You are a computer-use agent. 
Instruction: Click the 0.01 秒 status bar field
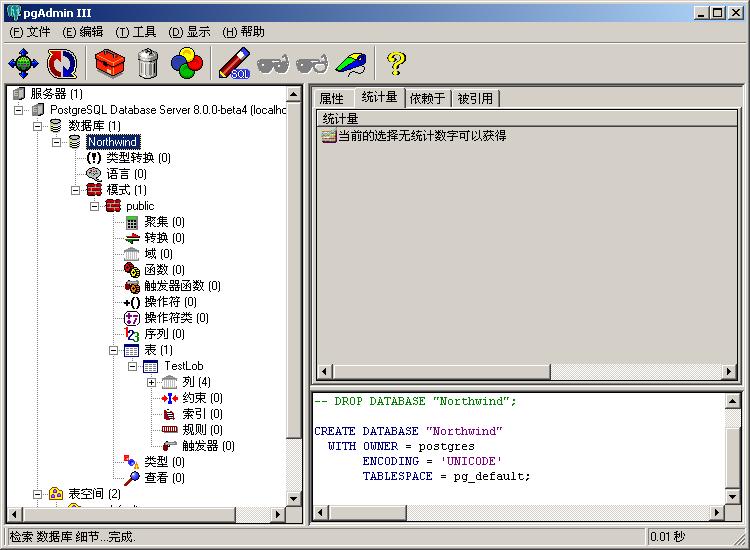pos(694,537)
